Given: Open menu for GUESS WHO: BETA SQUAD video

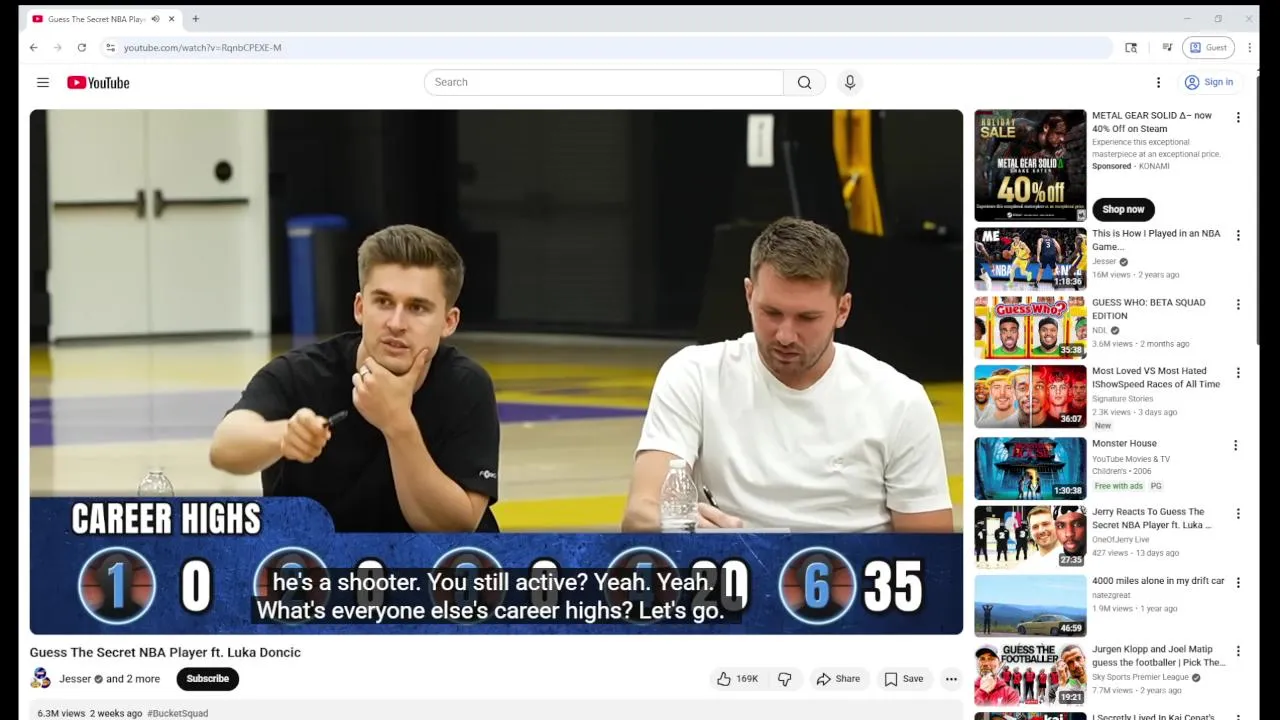Looking at the screenshot, I should pyautogui.click(x=1238, y=304).
